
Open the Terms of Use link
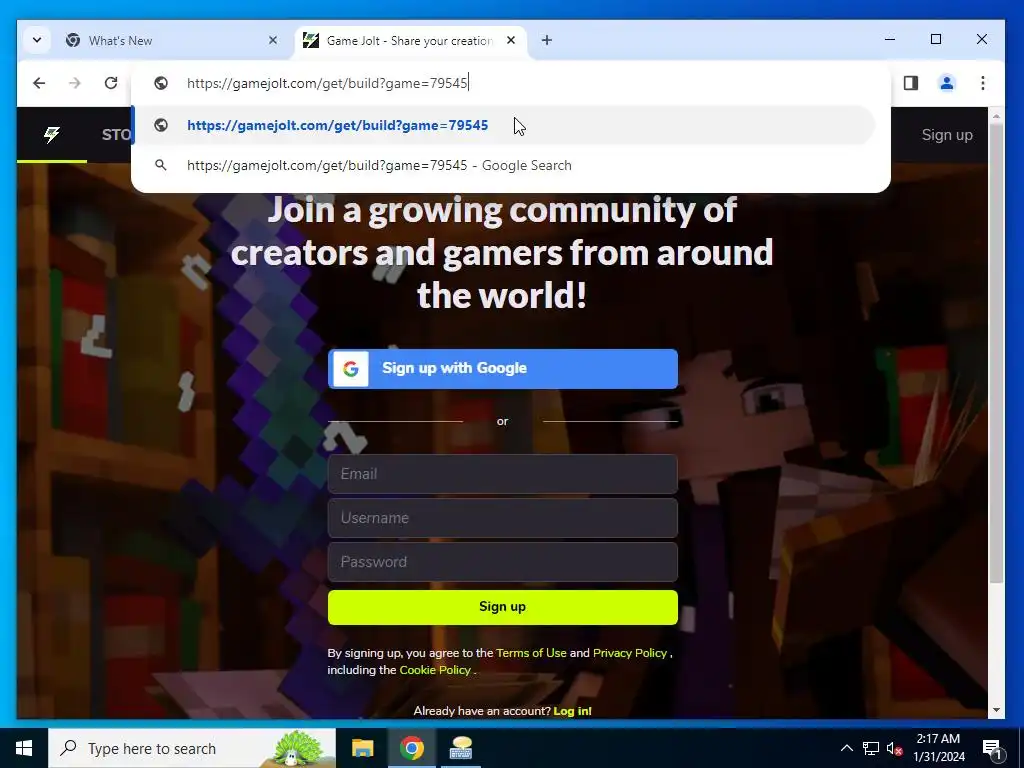(531, 653)
